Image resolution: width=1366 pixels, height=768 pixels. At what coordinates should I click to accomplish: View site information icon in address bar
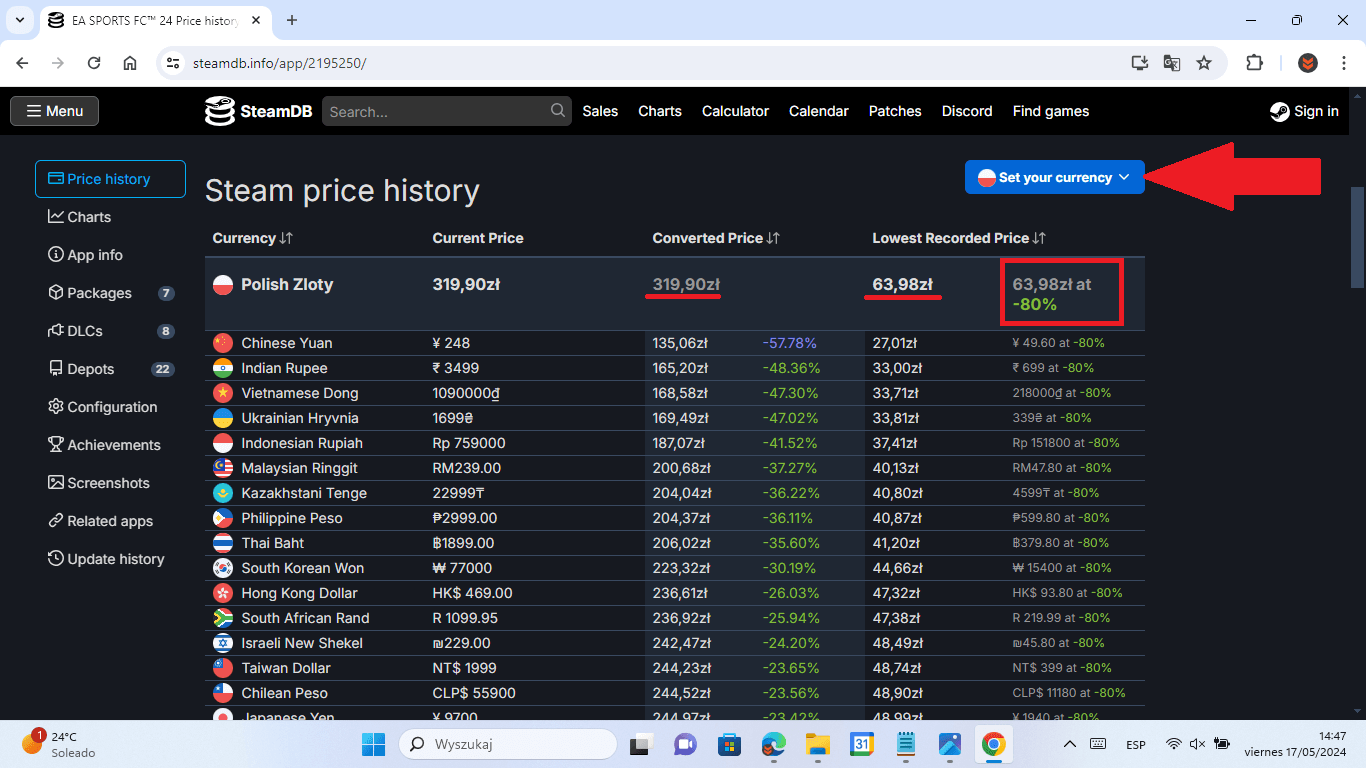point(172,63)
